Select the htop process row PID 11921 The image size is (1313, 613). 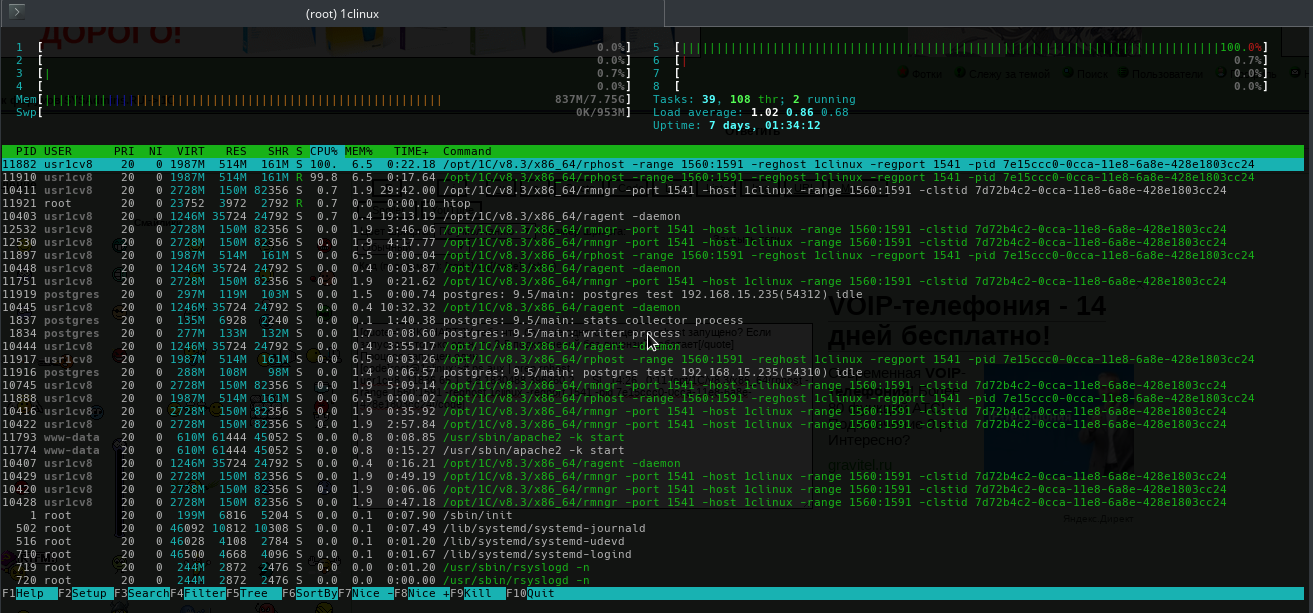[x=653, y=203]
